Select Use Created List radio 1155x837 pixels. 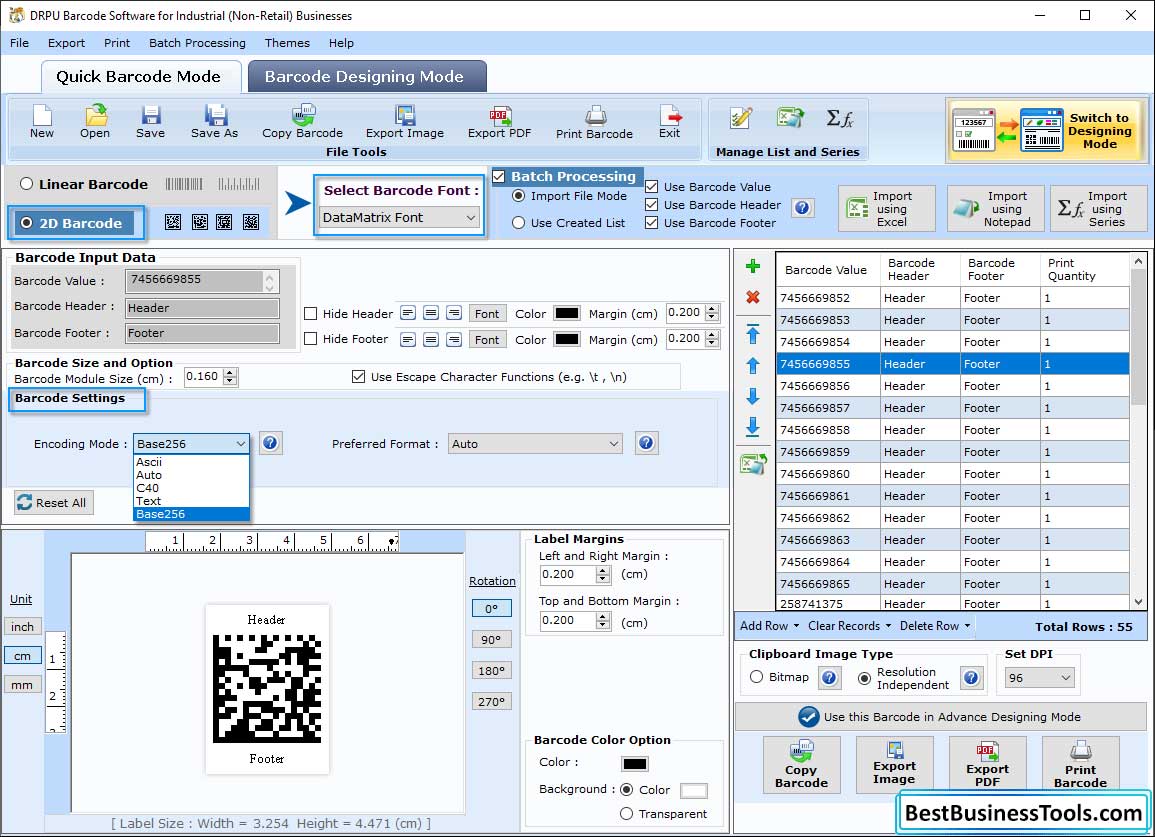tap(519, 223)
